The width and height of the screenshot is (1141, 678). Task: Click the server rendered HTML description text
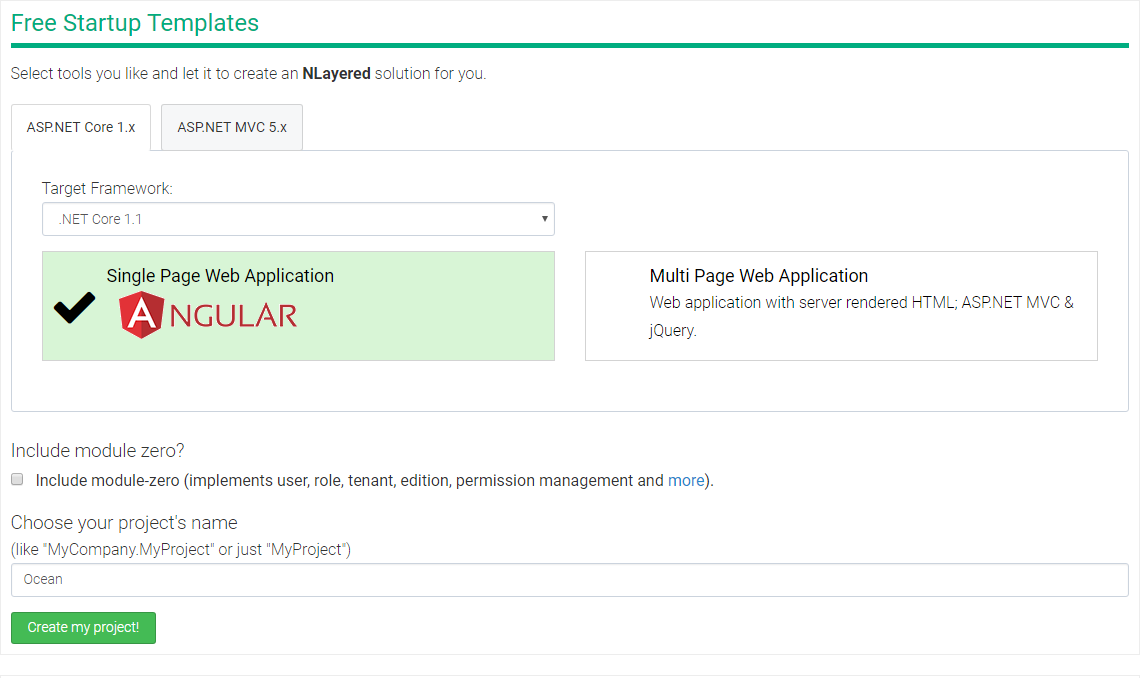pyautogui.click(x=862, y=316)
